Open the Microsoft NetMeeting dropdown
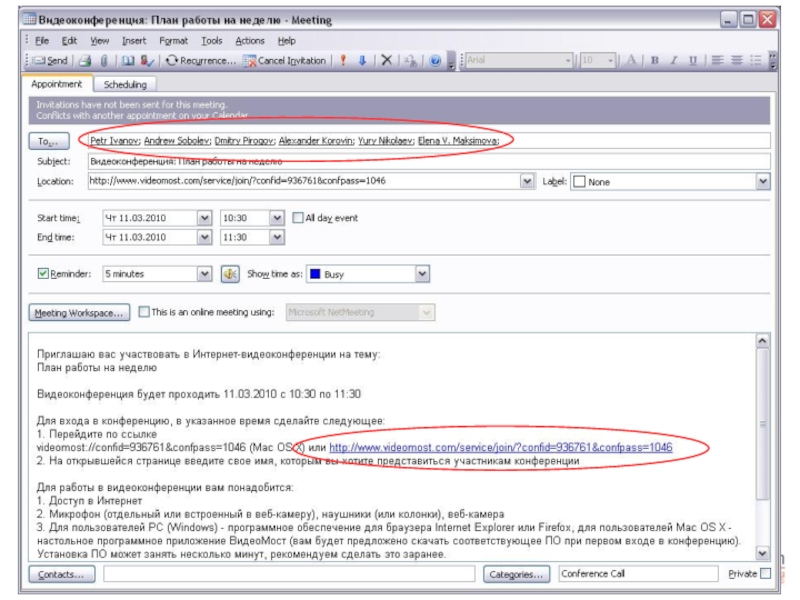This screenshot has width=800, height=600. pyautogui.click(x=427, y=312)
